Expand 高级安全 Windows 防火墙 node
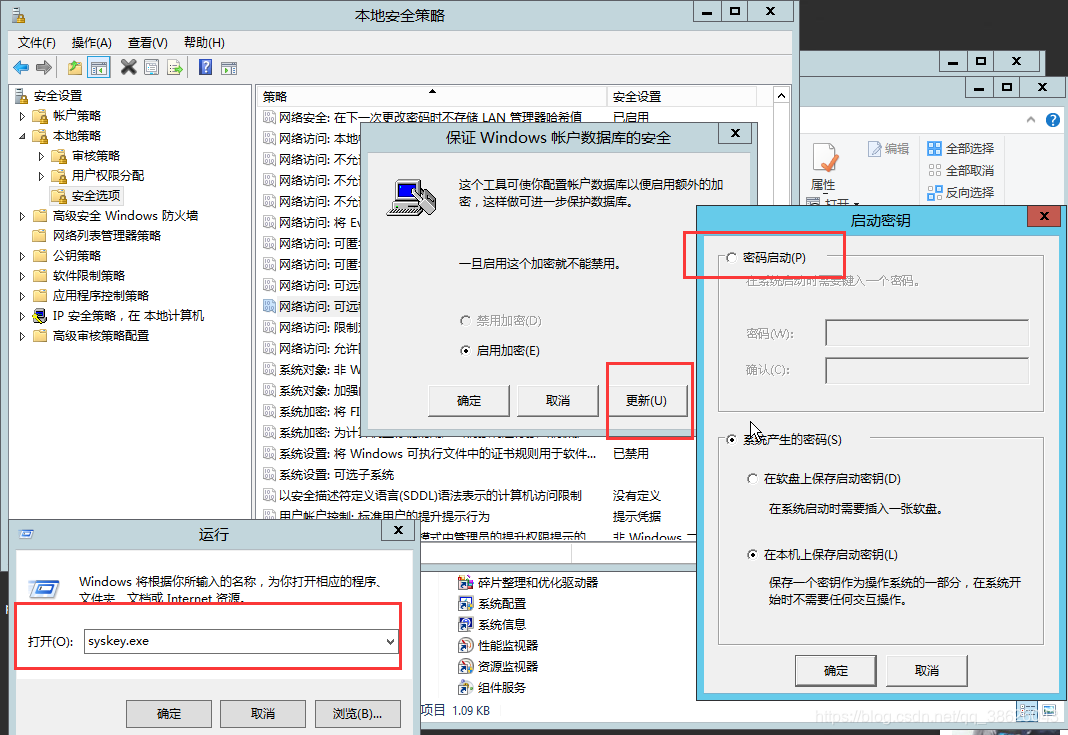Image resolution: width=1068 pixels, height=735 pixels. (22, 216)
